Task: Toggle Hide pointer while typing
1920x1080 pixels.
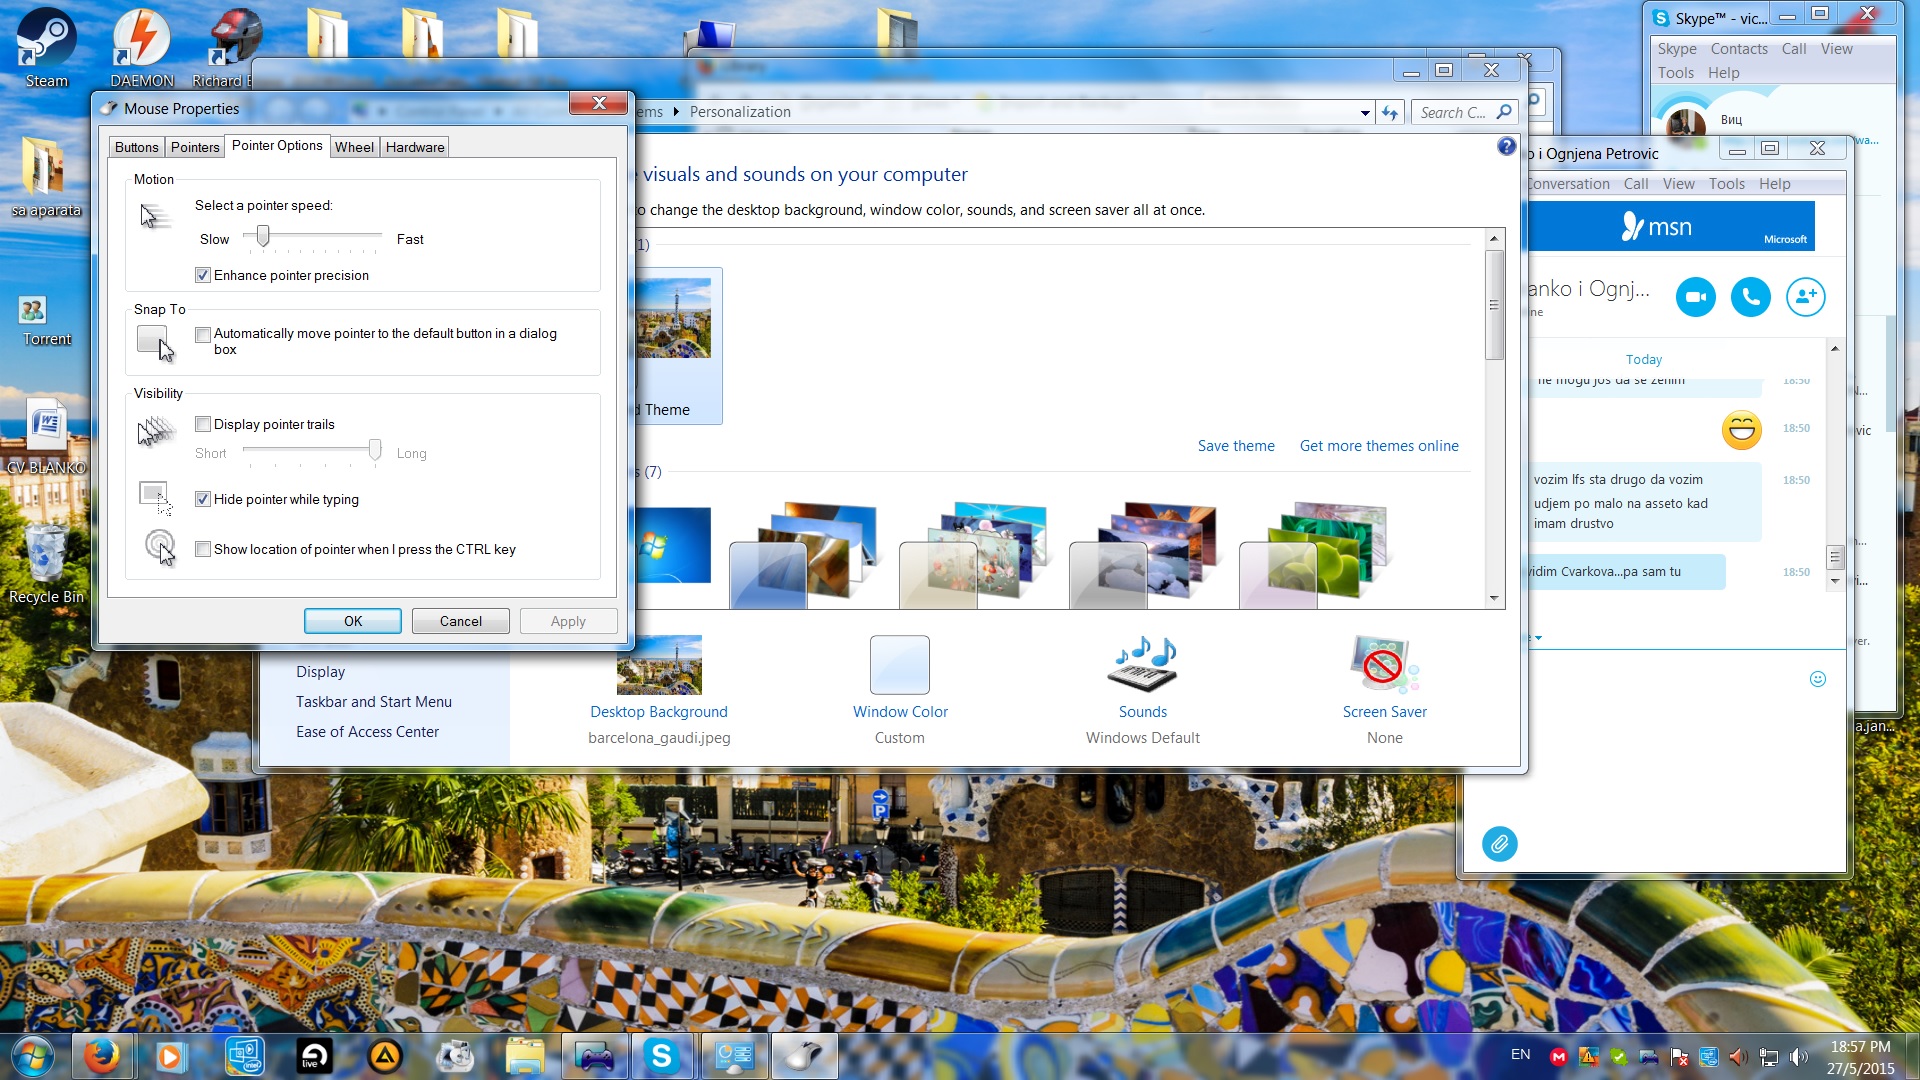Action: coord(203,499)
